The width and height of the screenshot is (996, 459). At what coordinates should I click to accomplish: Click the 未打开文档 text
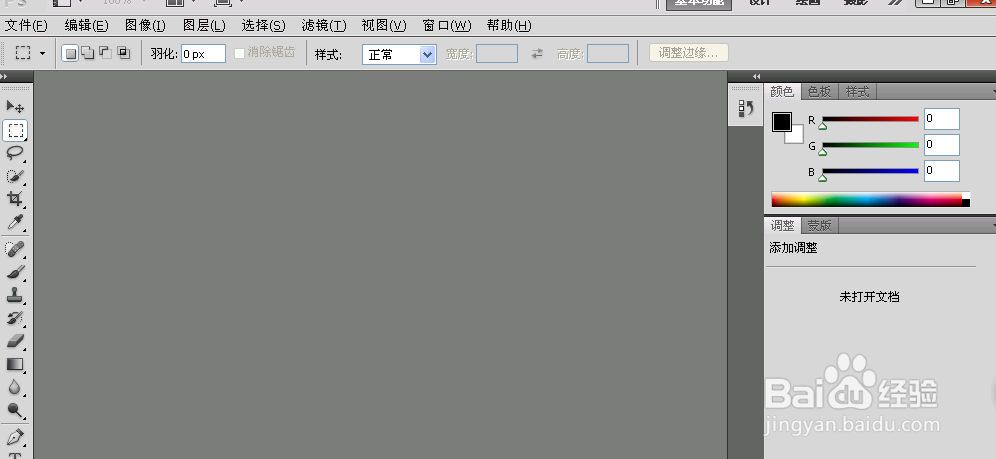[x=869, y=296]
